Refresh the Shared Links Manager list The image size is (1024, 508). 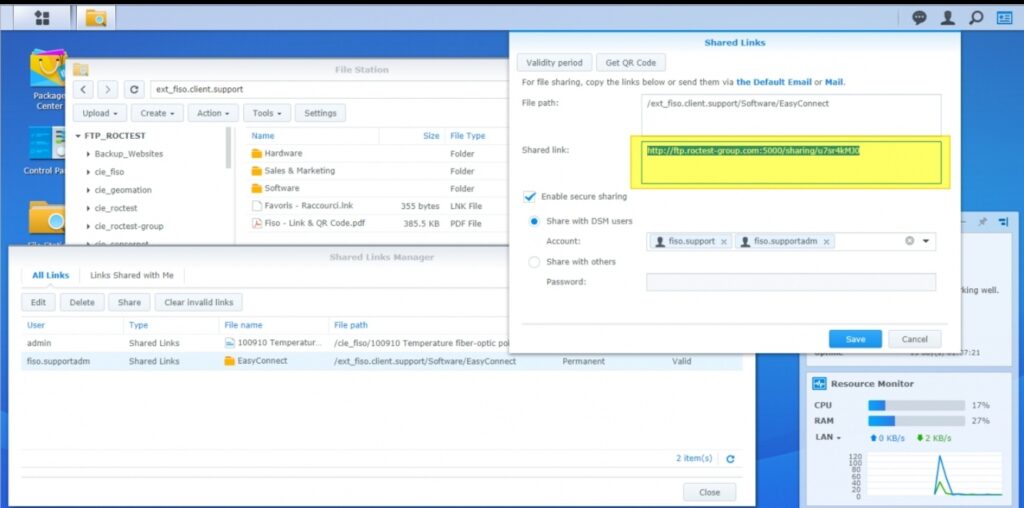730,458
